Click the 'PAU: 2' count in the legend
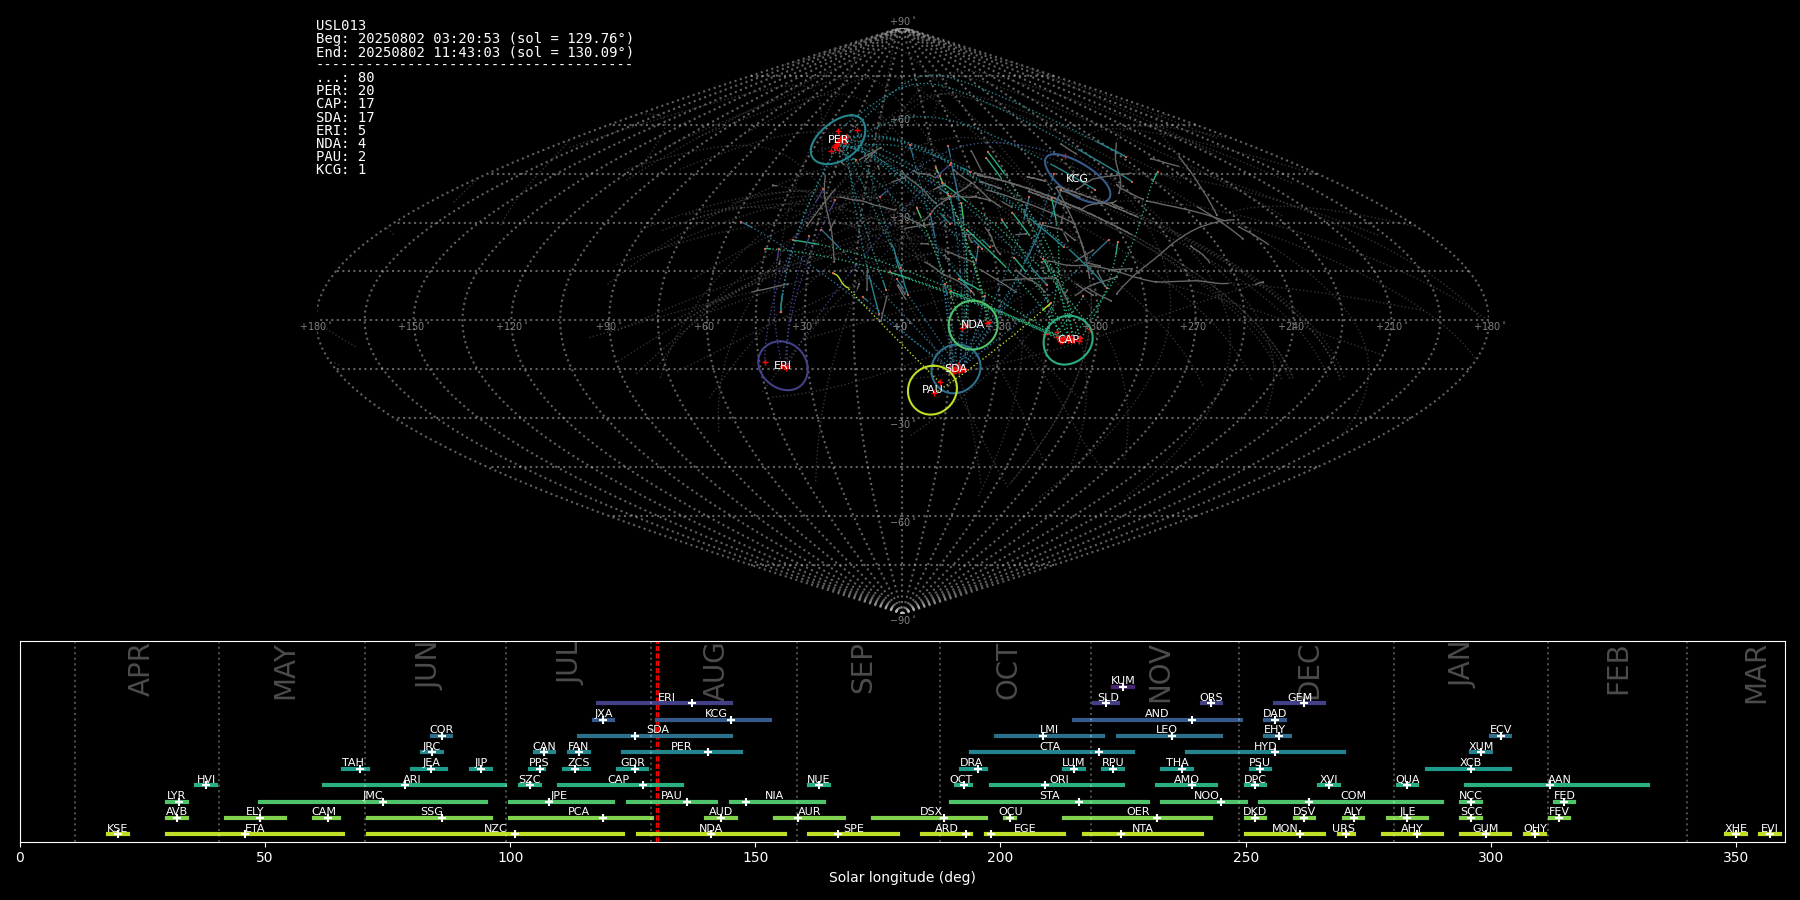Image resolution: width=1800 pixels, height=900 pixels. point(341,157)
